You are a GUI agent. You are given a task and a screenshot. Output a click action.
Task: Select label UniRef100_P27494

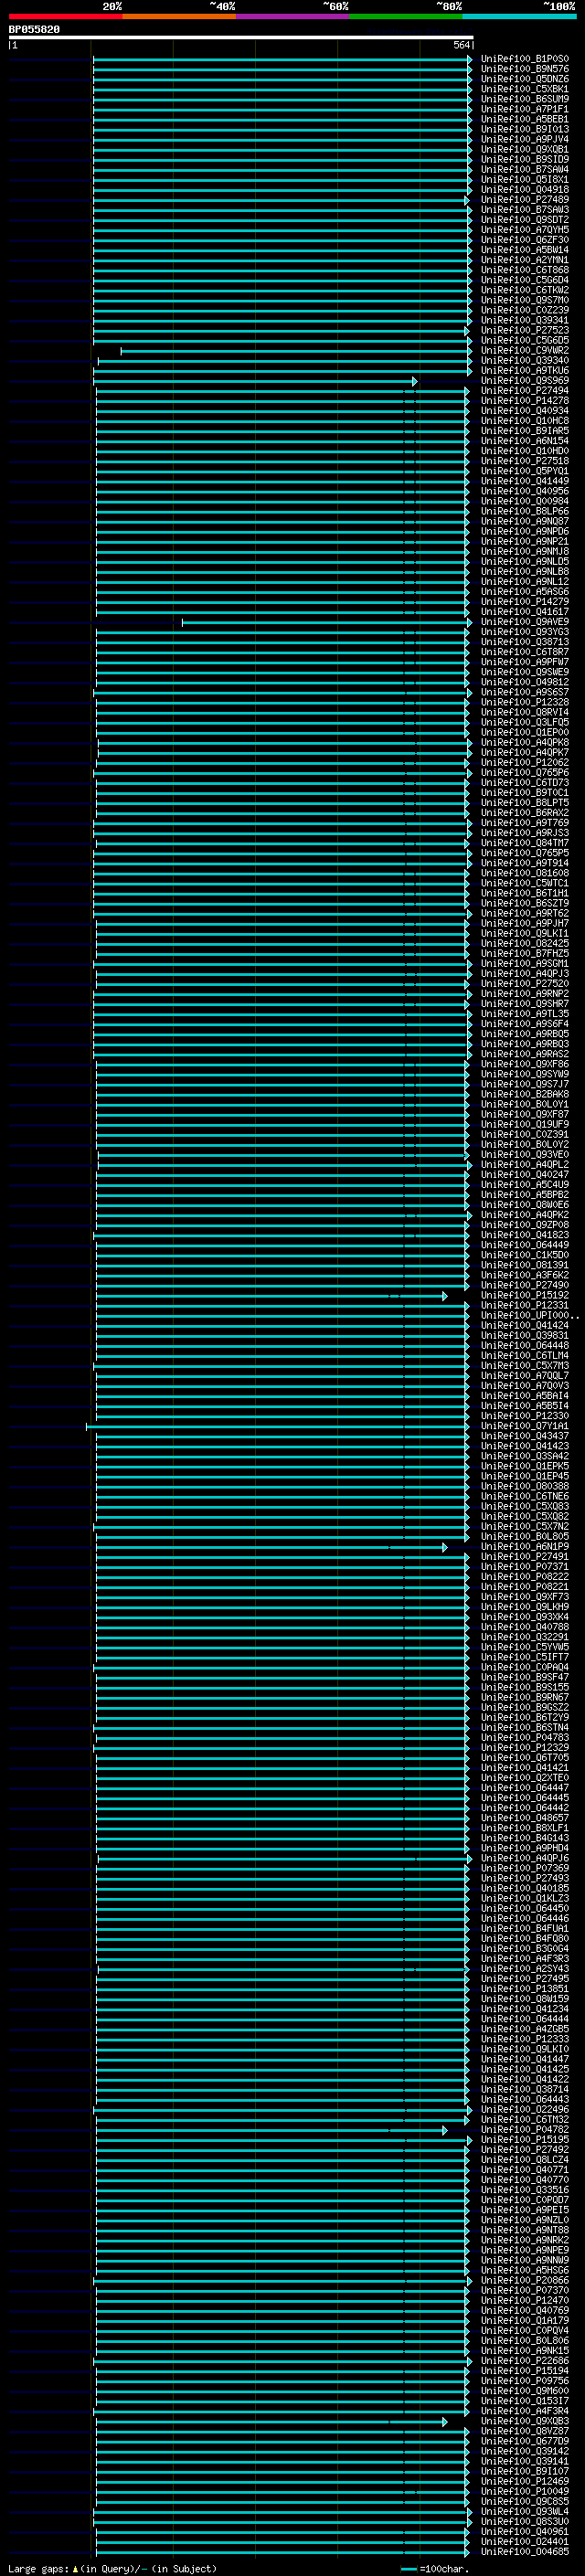(x=524, y=391)
